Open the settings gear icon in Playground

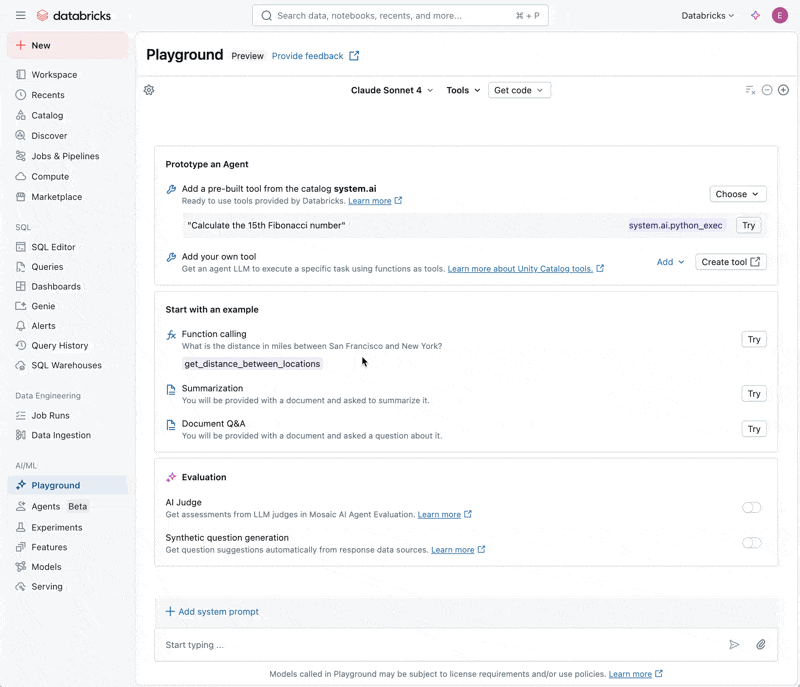149,90
